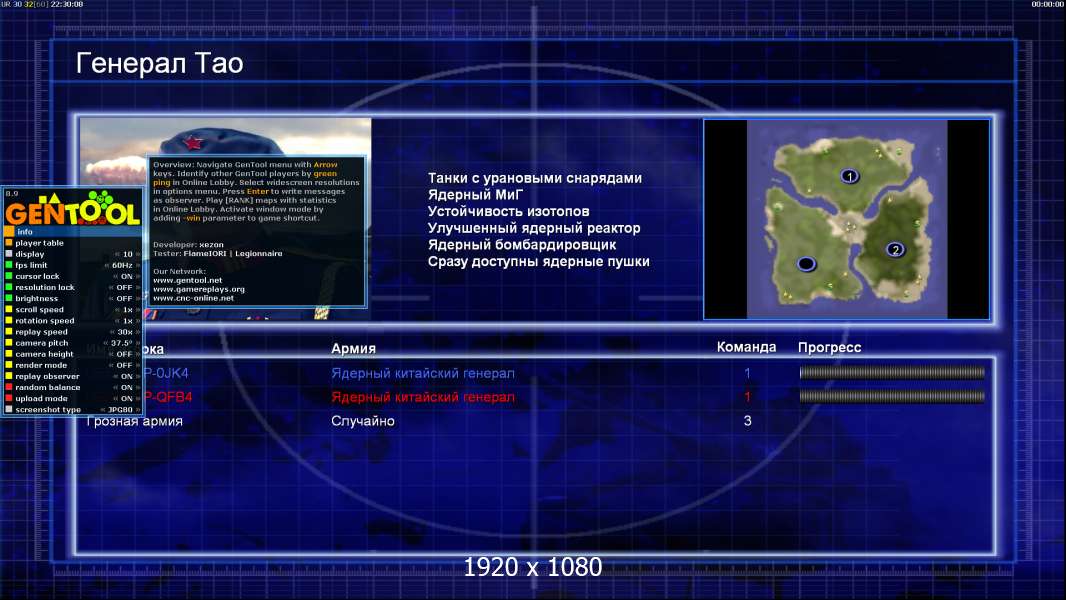Click the general portrait image
This screenshot has height=600, width=1066.
[x=226, y=219]
